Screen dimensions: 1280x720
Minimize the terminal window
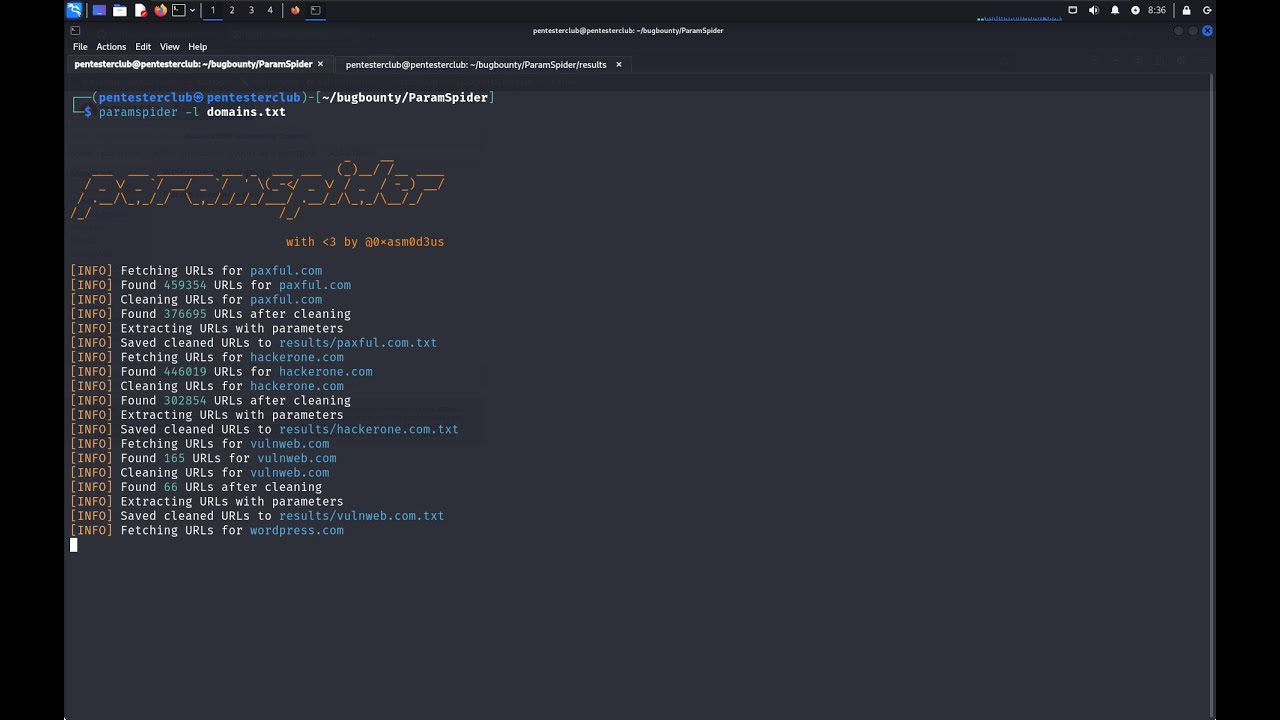click(x=1179, y=31)
